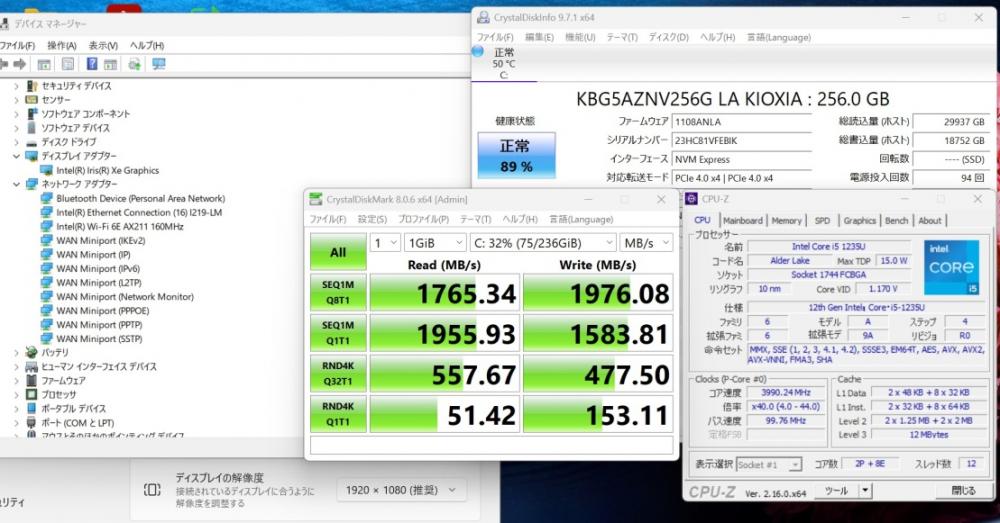The width and height of the screenshot is (1000, 523).
Task: Open Device Manager 表示(V) menu
Action: click(x=103, y=45)
